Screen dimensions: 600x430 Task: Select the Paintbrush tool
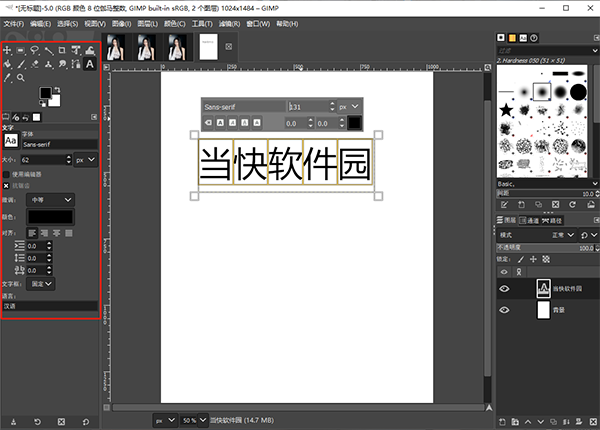tap(21, 64)
